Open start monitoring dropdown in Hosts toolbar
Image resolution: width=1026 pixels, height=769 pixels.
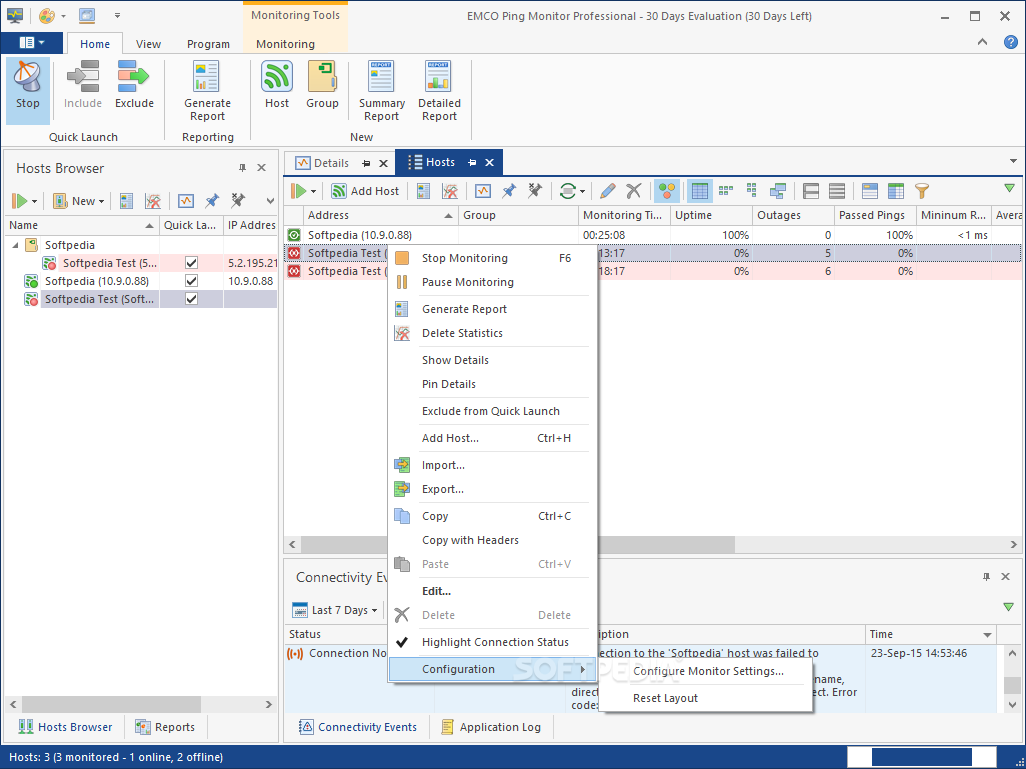313,191
